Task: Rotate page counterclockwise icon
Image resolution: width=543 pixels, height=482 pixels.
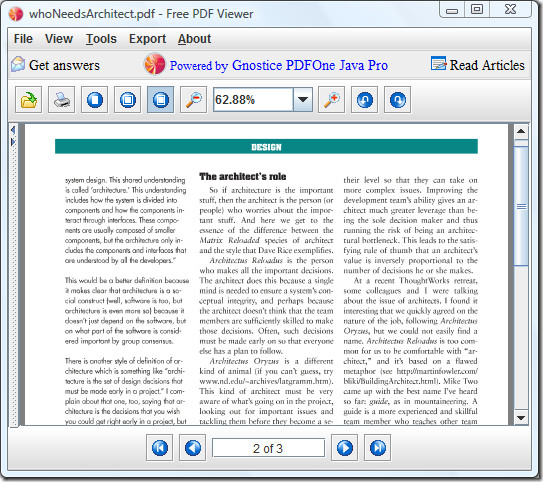Action: (364, 100)
